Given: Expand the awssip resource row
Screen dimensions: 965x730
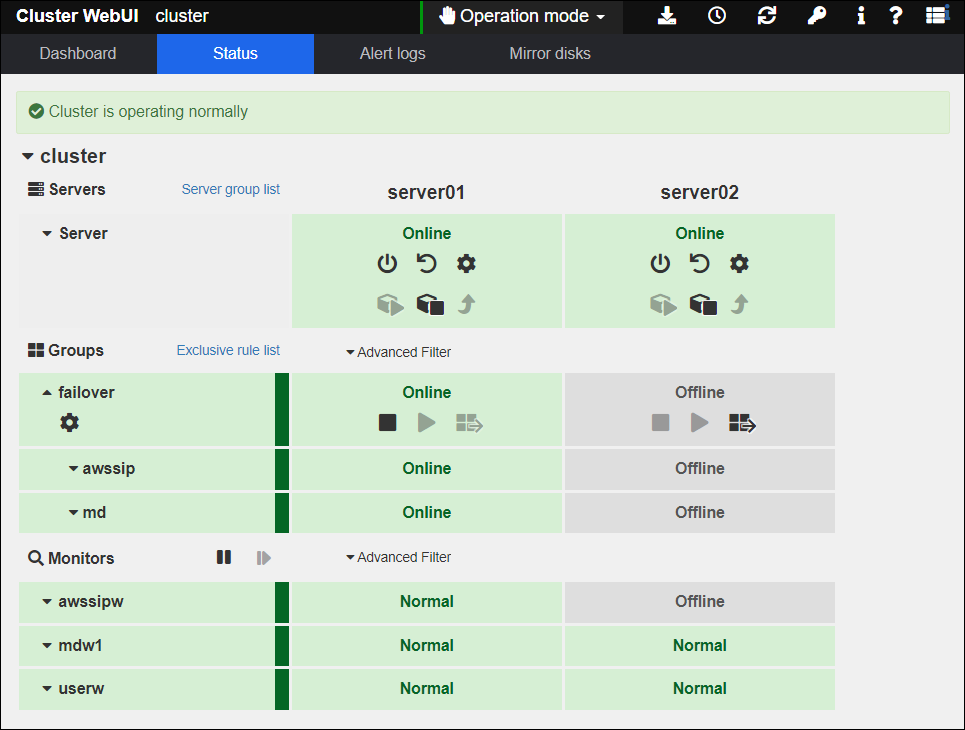Looking at the screenshot, I should coord(73,468).
